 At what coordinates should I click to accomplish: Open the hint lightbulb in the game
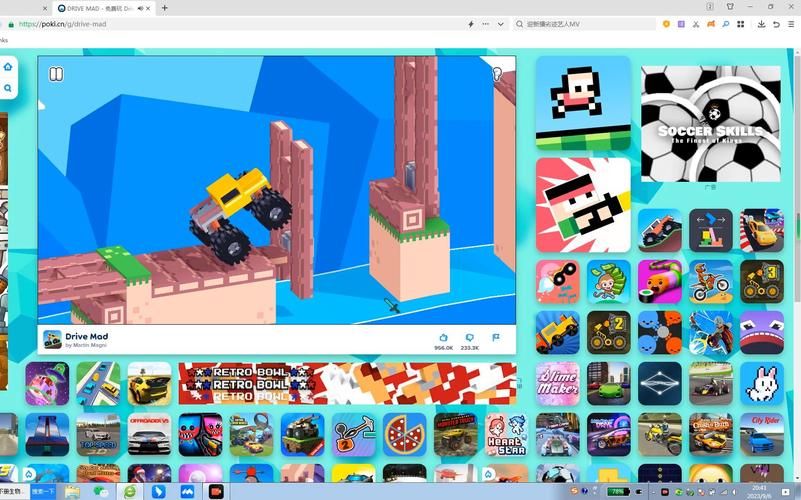tap(498, 75)
